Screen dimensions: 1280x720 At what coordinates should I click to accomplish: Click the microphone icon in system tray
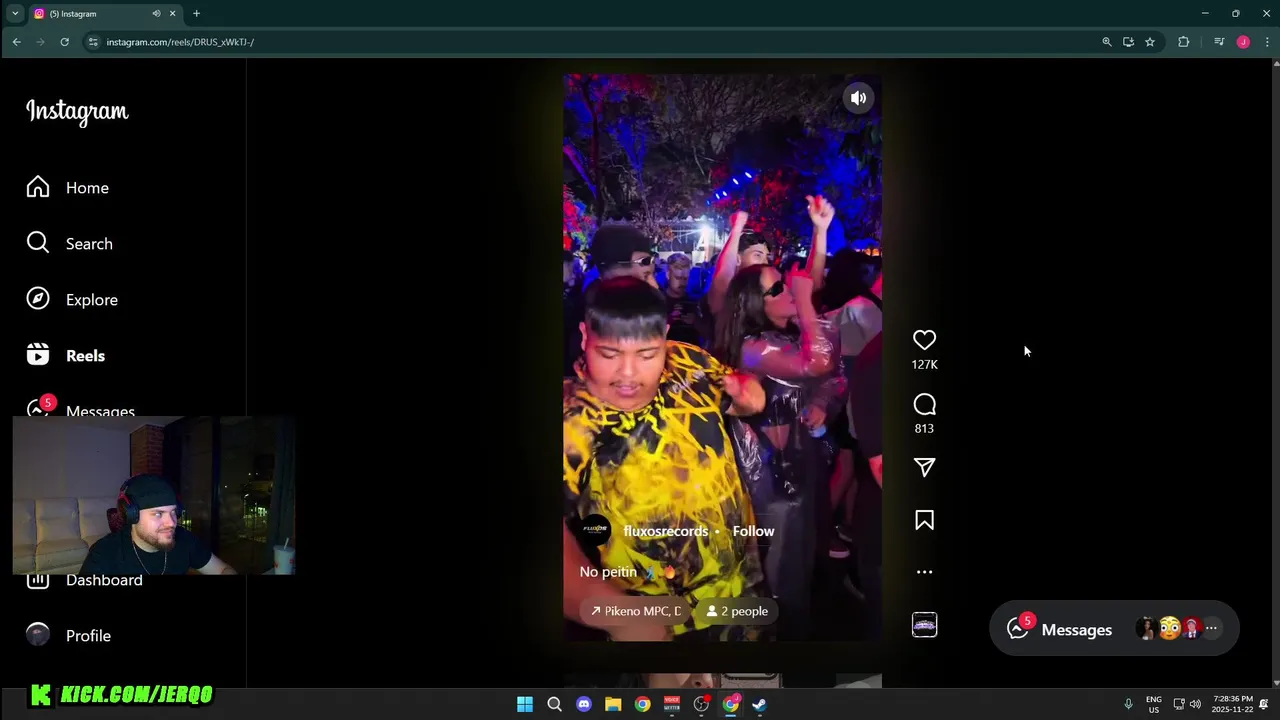click(x=1128, y=704)
